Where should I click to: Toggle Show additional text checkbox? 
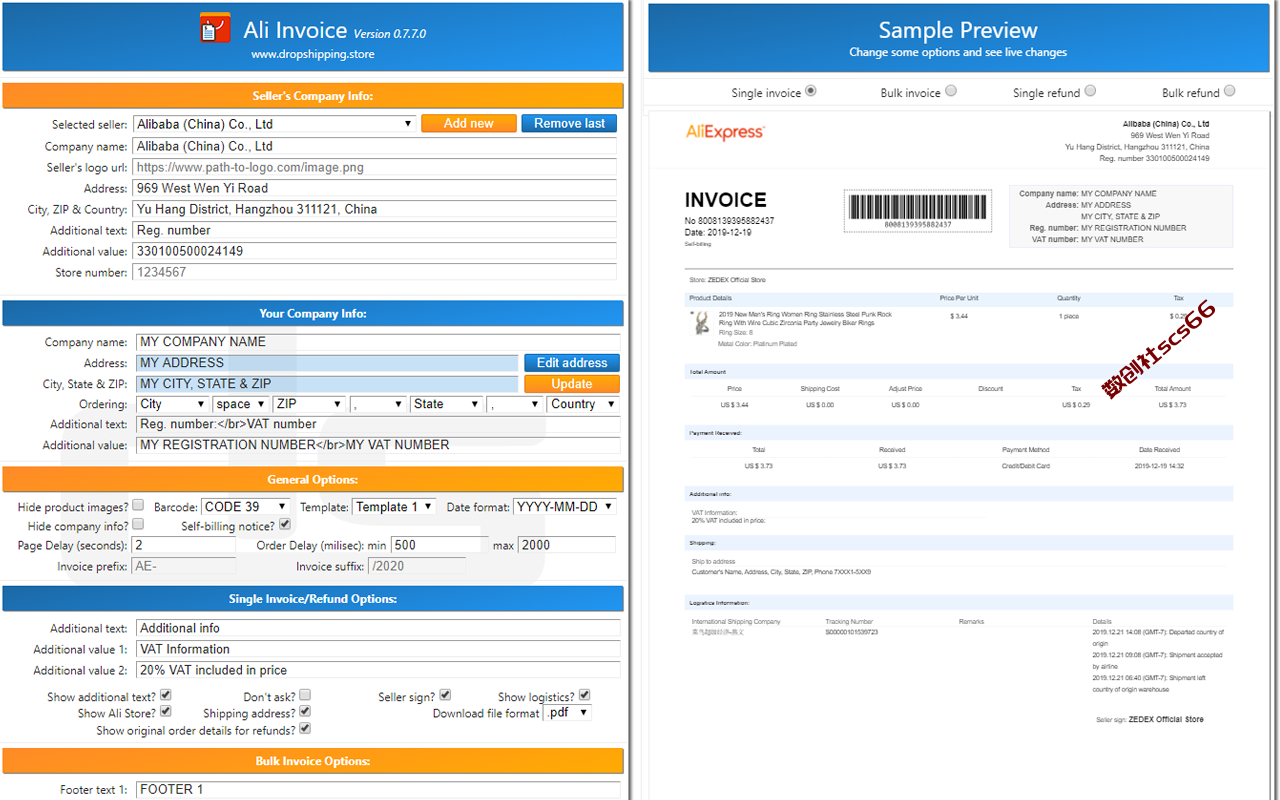click(166, 695)
